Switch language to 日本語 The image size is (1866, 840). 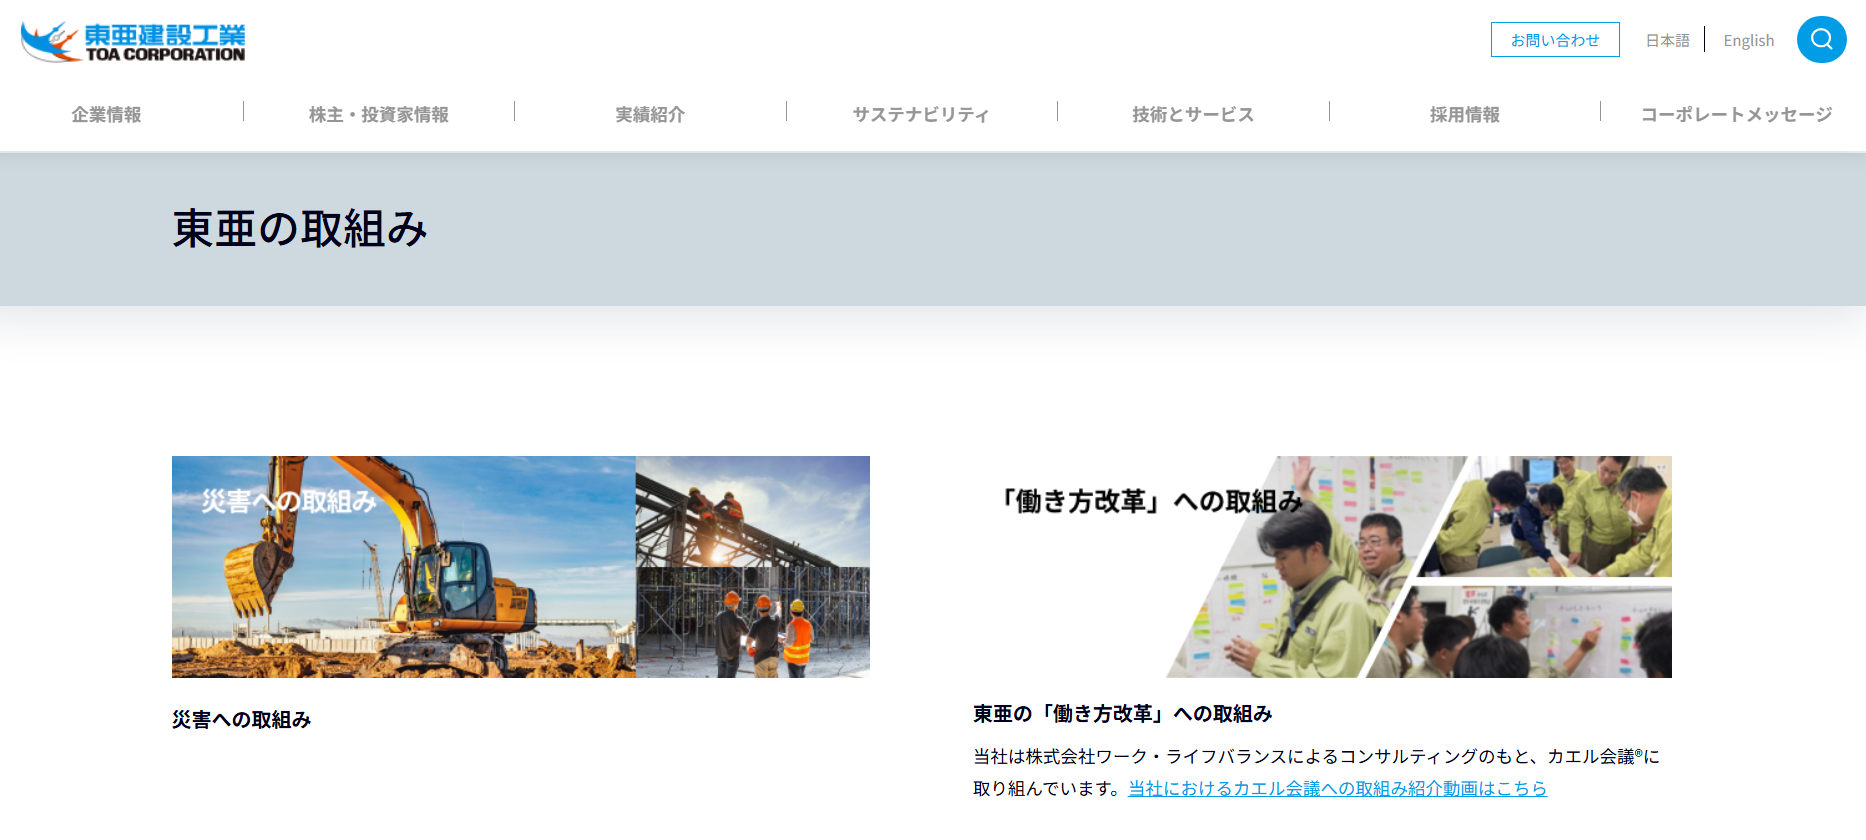click(1667, 41)
